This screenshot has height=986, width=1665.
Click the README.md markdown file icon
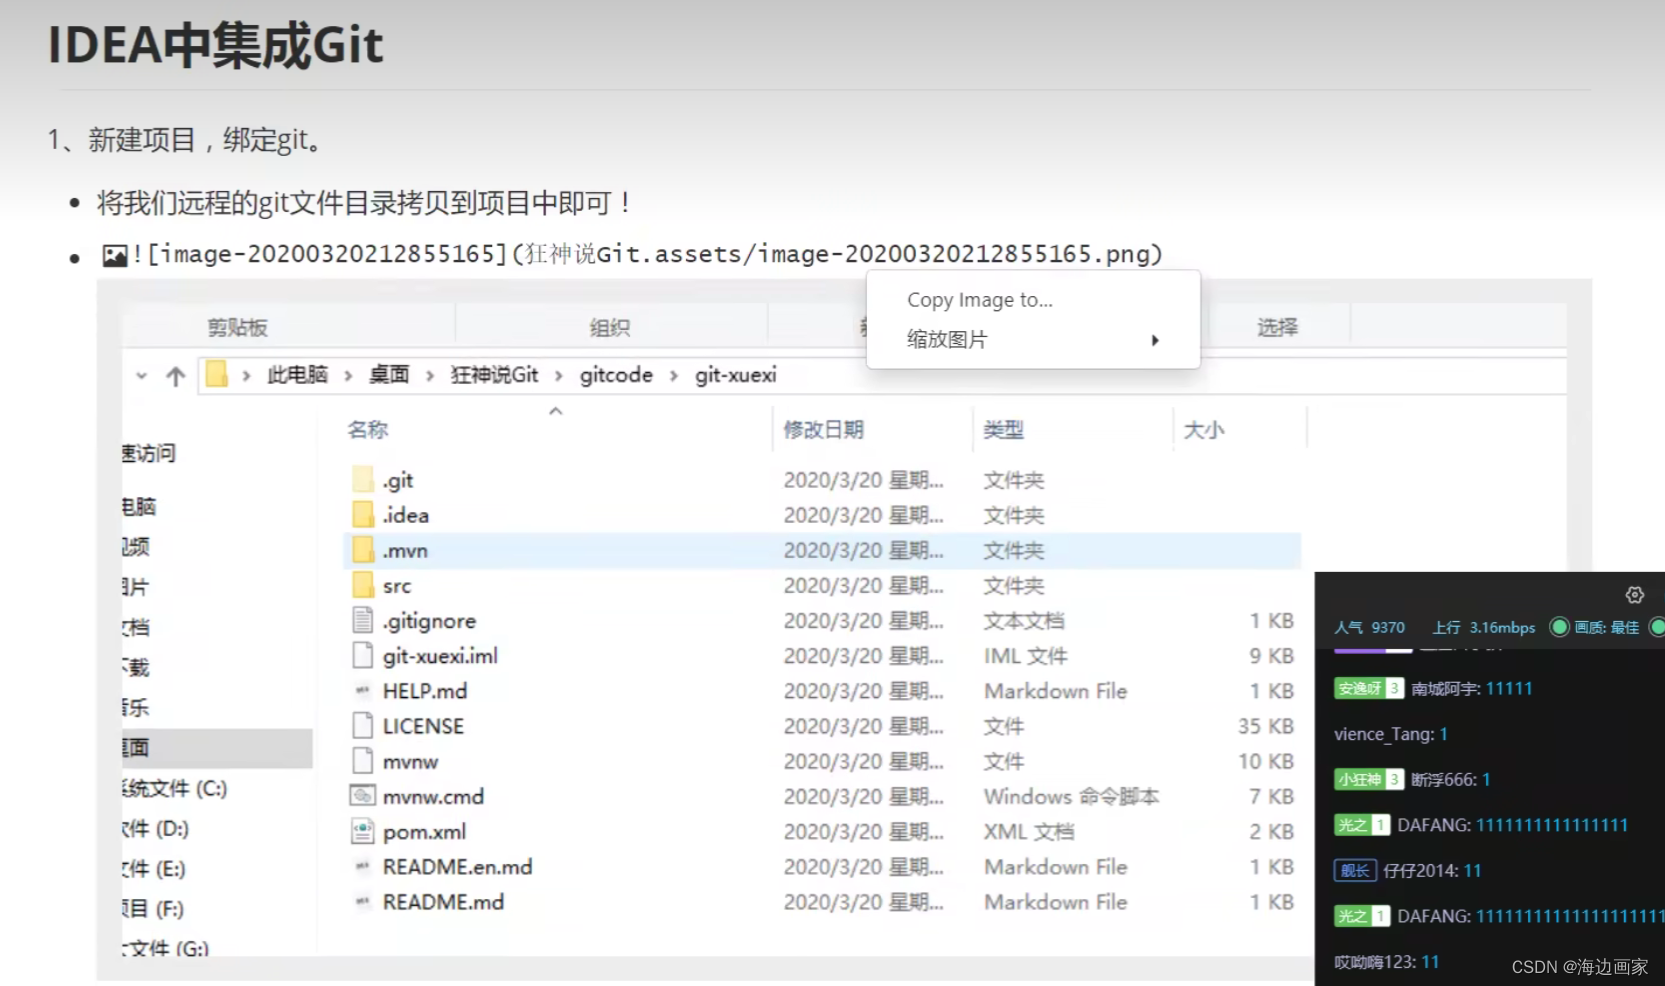[363, 901]
